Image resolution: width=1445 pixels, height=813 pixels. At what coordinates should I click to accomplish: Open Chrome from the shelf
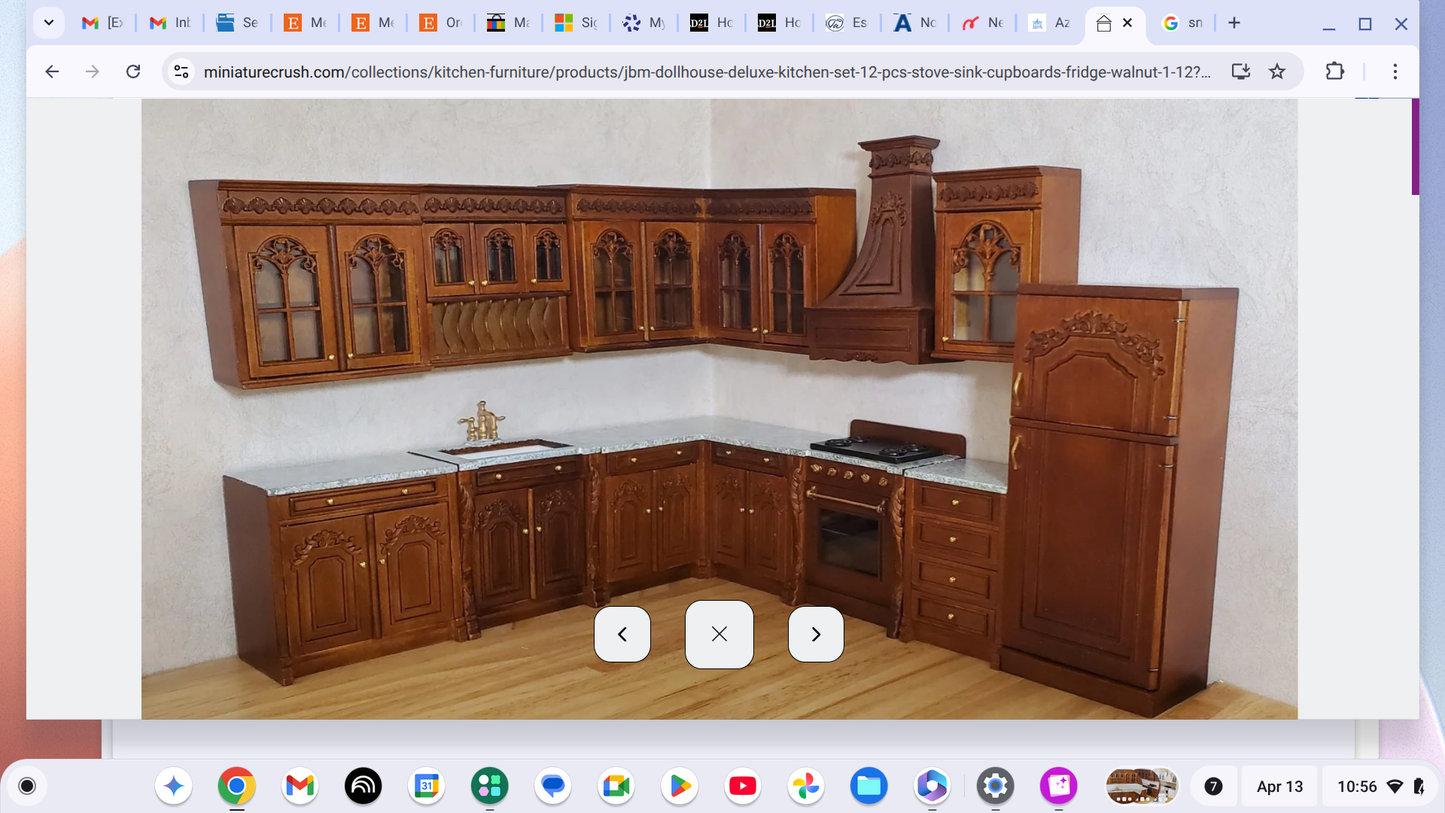[x=237, y=787]
